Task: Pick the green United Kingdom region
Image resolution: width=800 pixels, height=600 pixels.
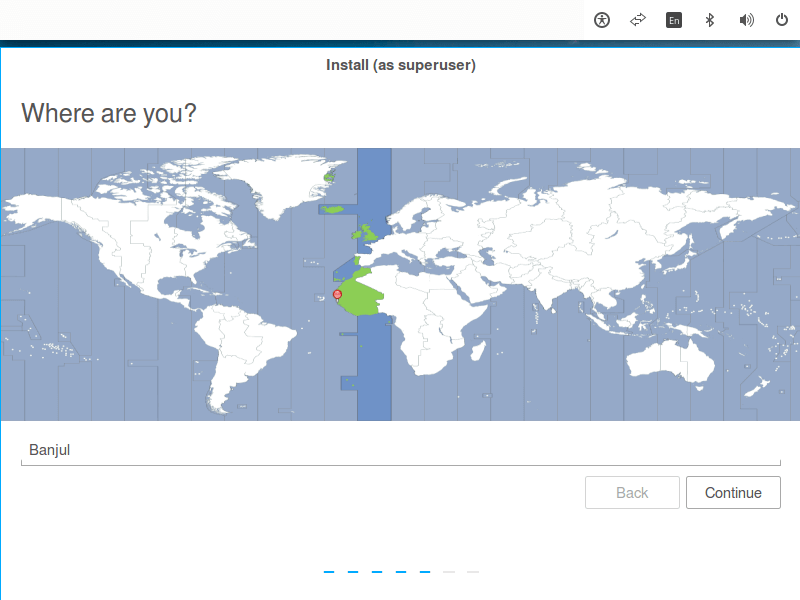Action: tap(368, 233)
